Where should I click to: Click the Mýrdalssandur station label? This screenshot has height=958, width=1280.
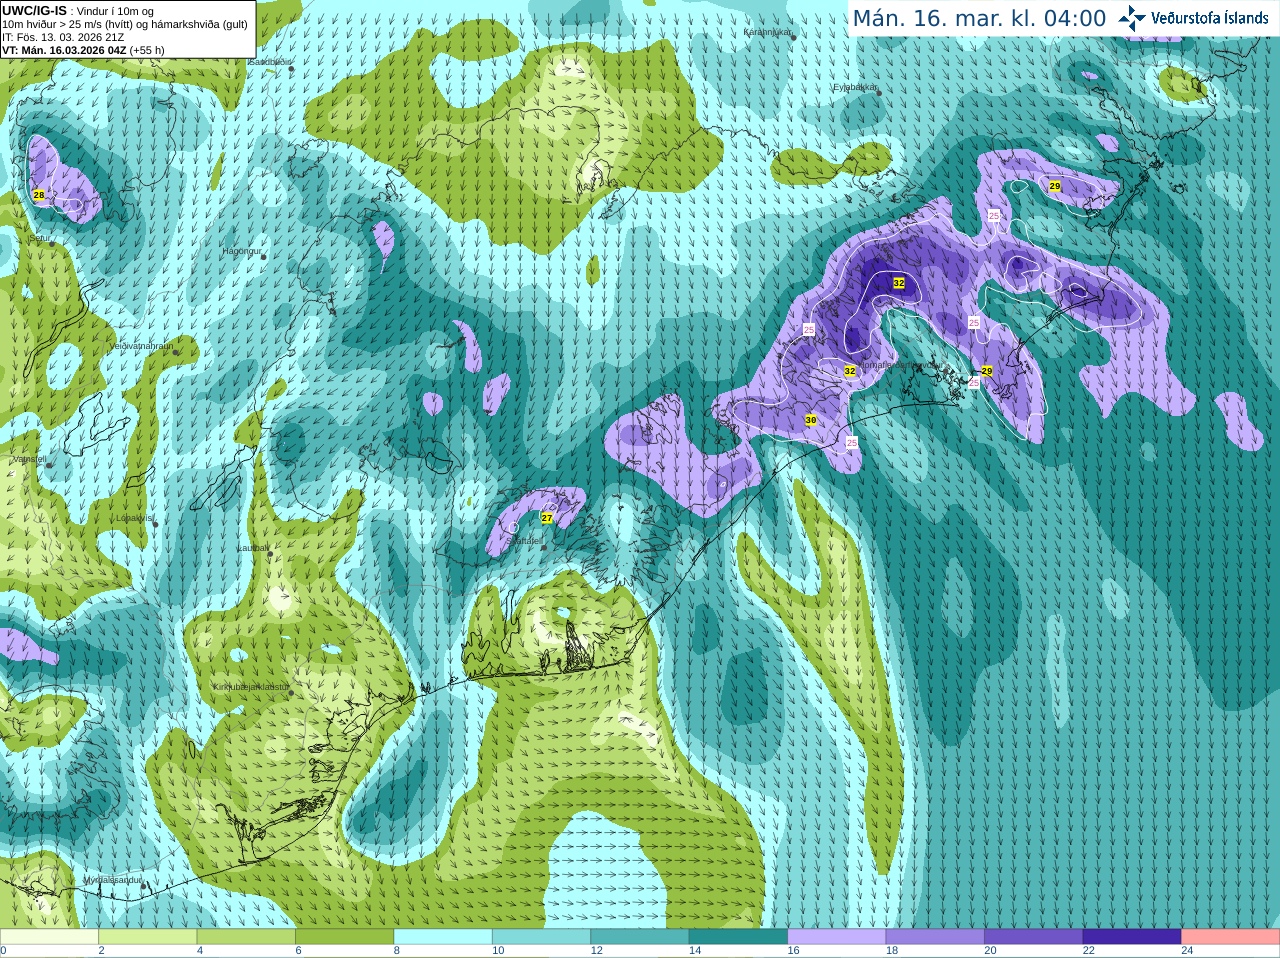click(x=112, y=880)
